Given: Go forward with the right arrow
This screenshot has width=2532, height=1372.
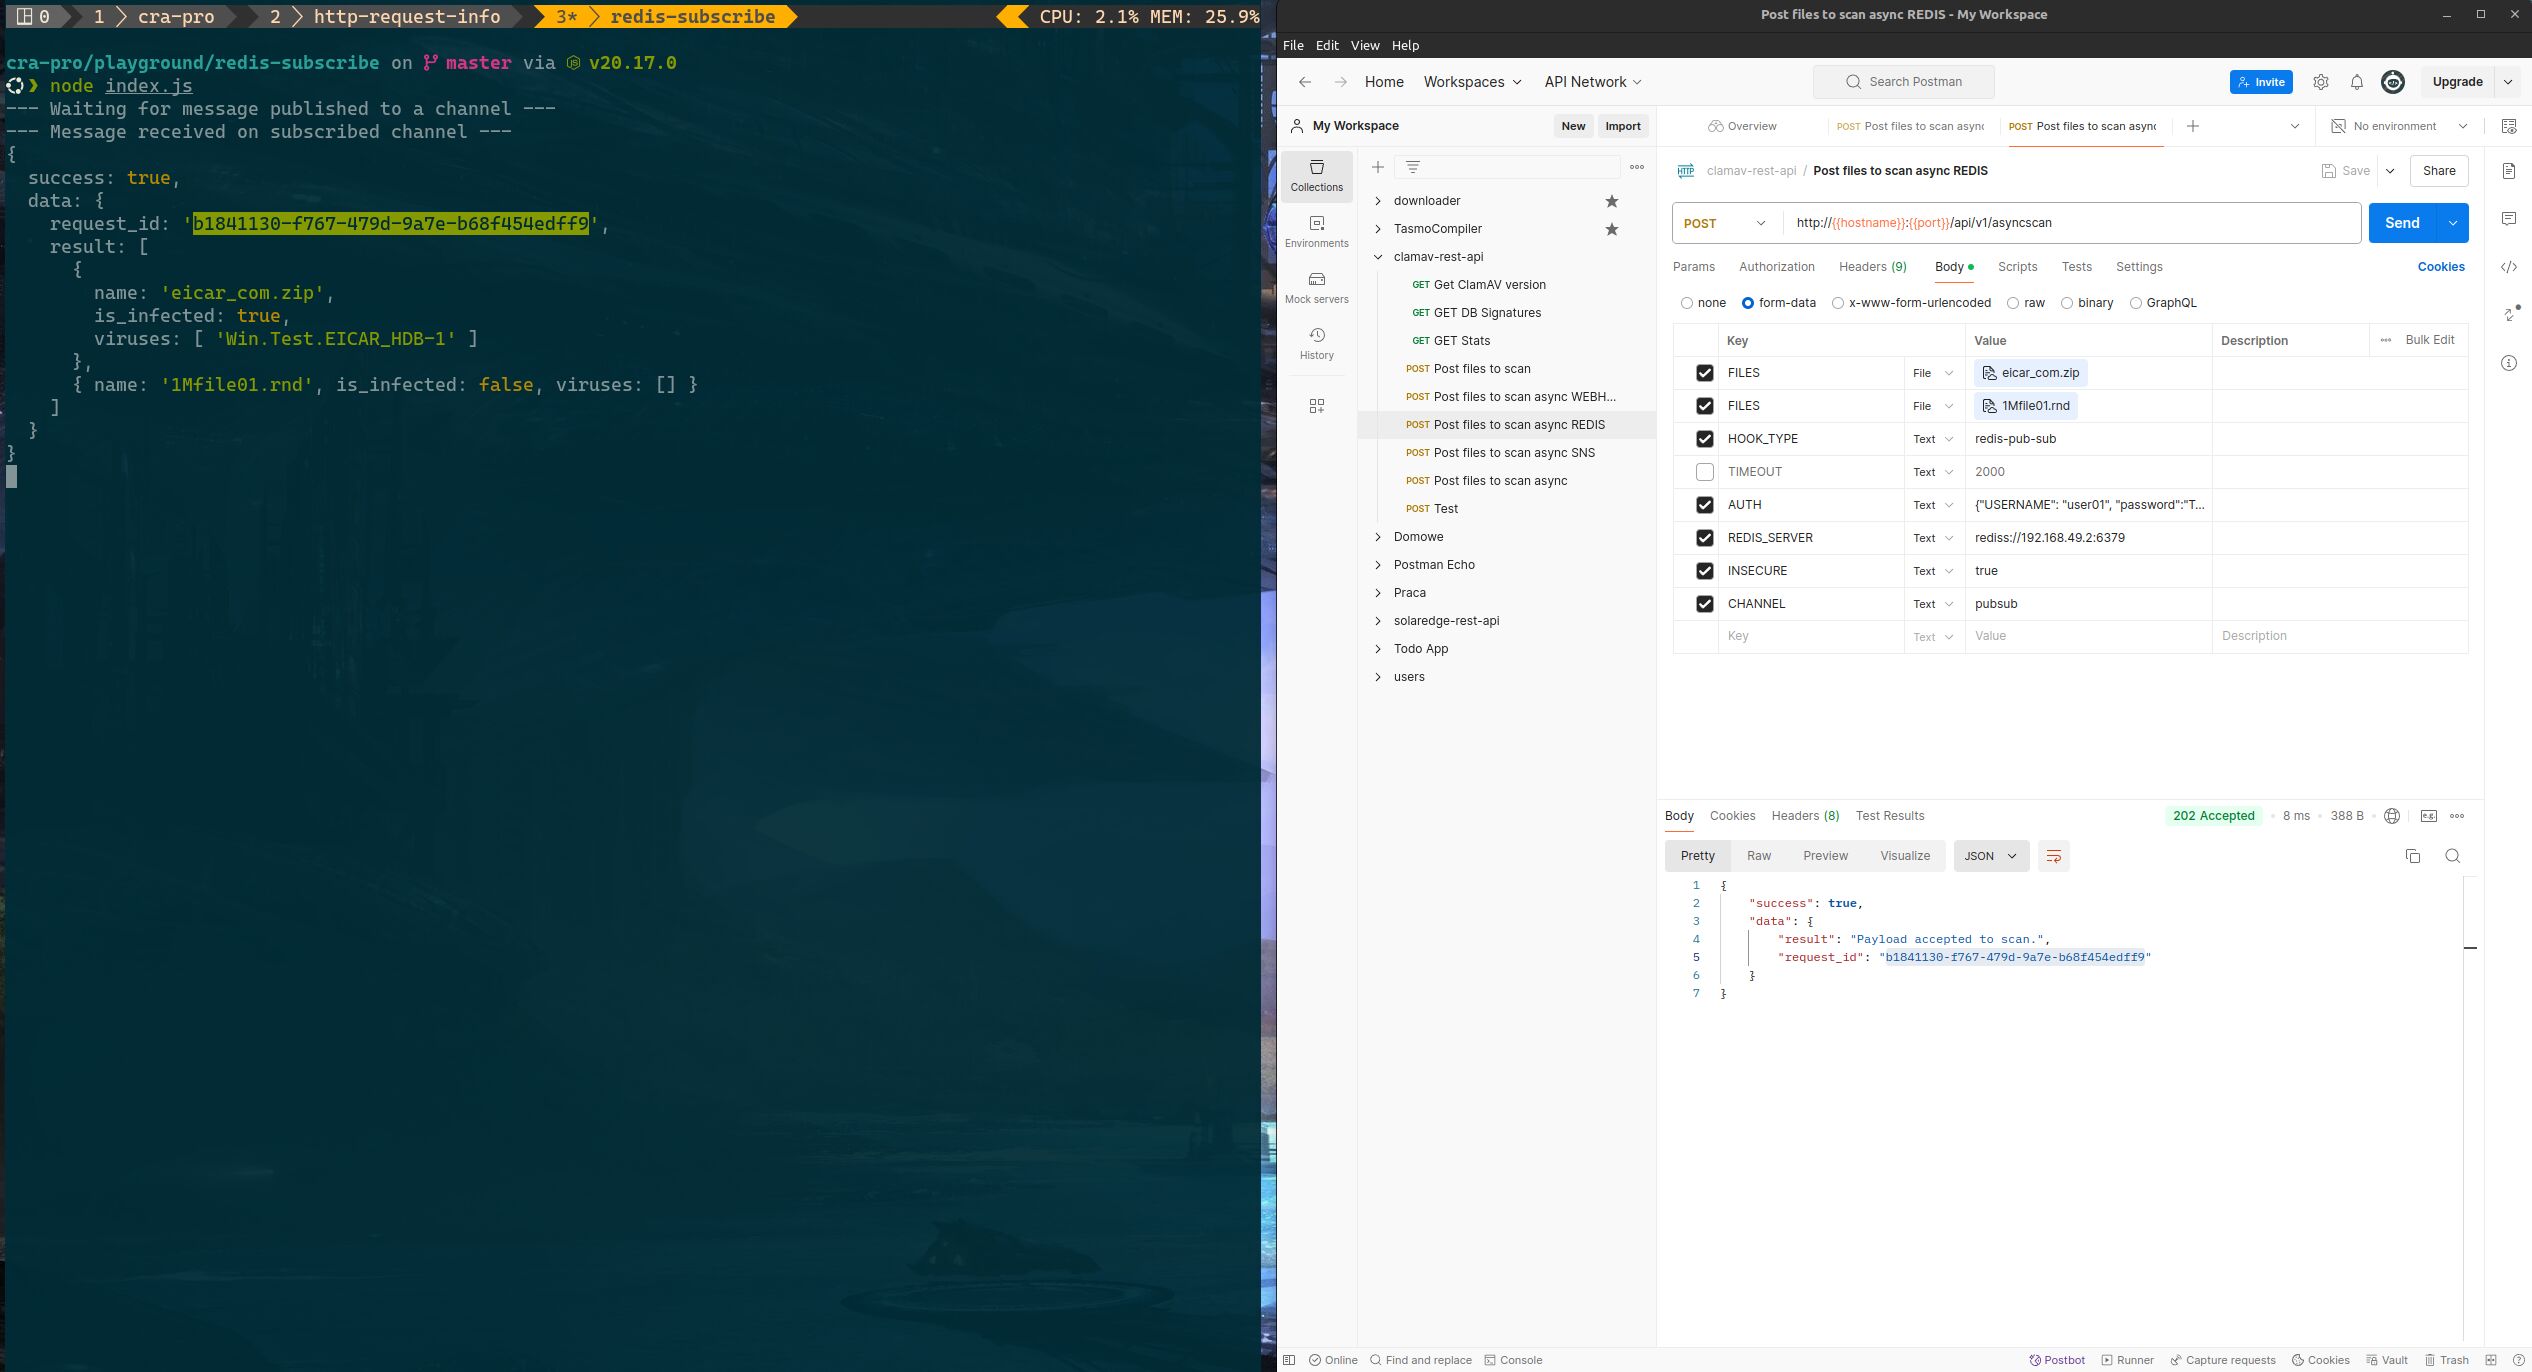Looking at the screenshot, I should coord(1340,82).
